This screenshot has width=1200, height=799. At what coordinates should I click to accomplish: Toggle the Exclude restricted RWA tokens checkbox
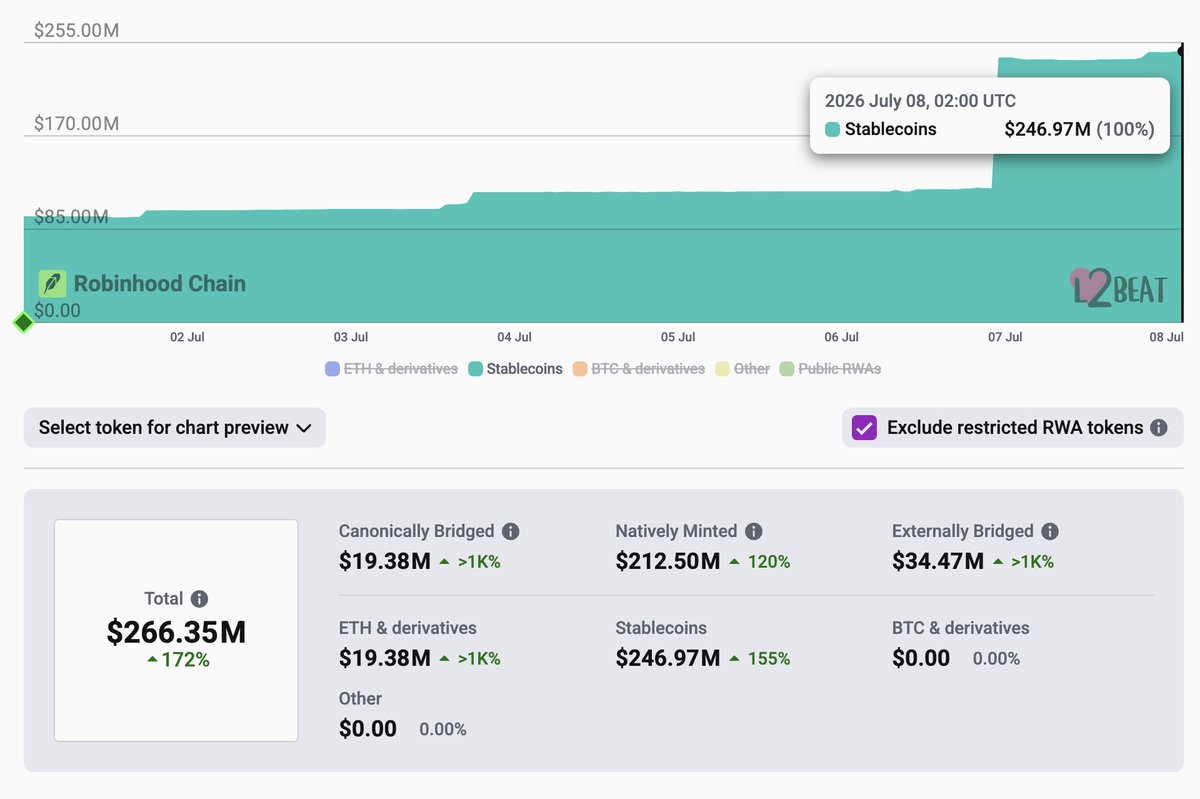864,428
